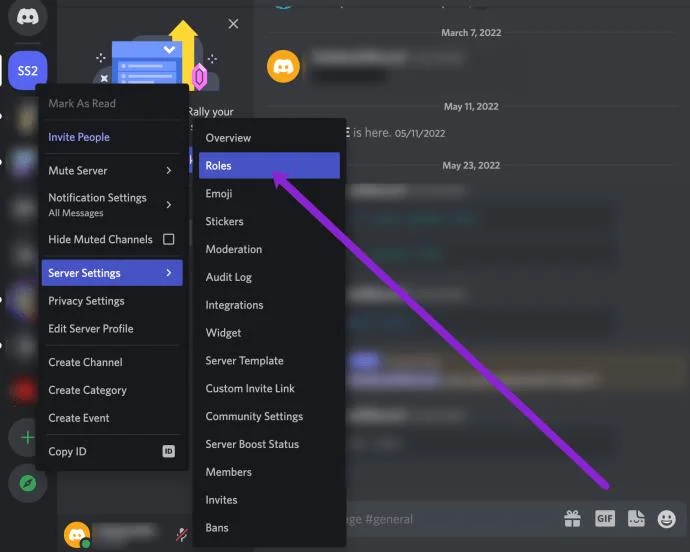This screenshot has height=552, width=690.
Task: Open the sticker picker icon
Action: (636, 519)
